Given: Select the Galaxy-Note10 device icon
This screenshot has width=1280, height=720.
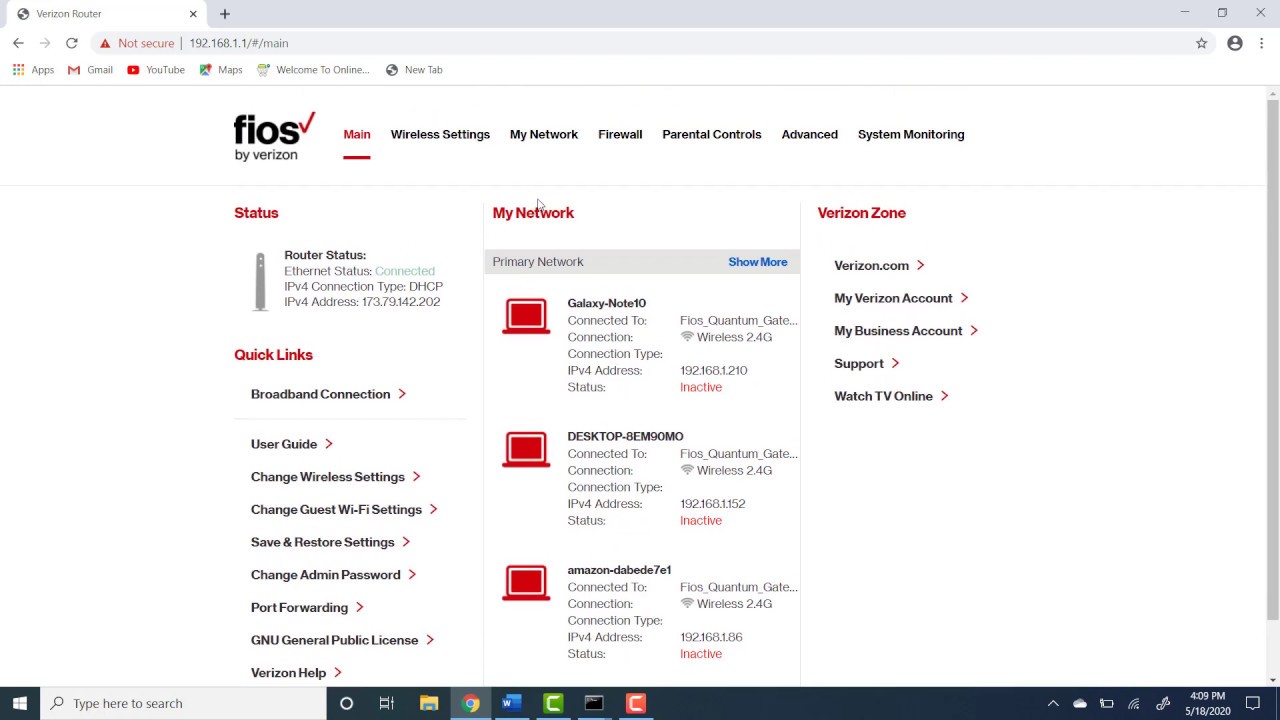Looking at the screenshot, I should point(526,315).
